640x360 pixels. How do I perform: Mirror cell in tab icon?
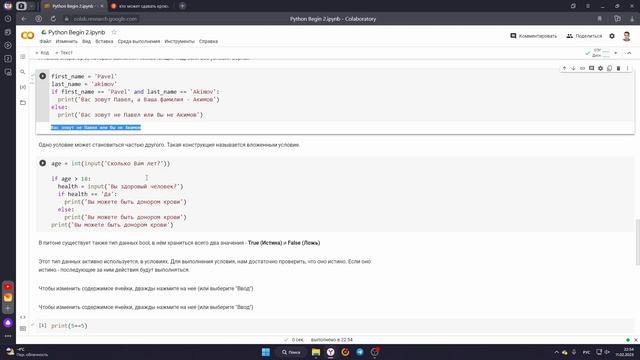pyautogui.click(x=609, y=69)
